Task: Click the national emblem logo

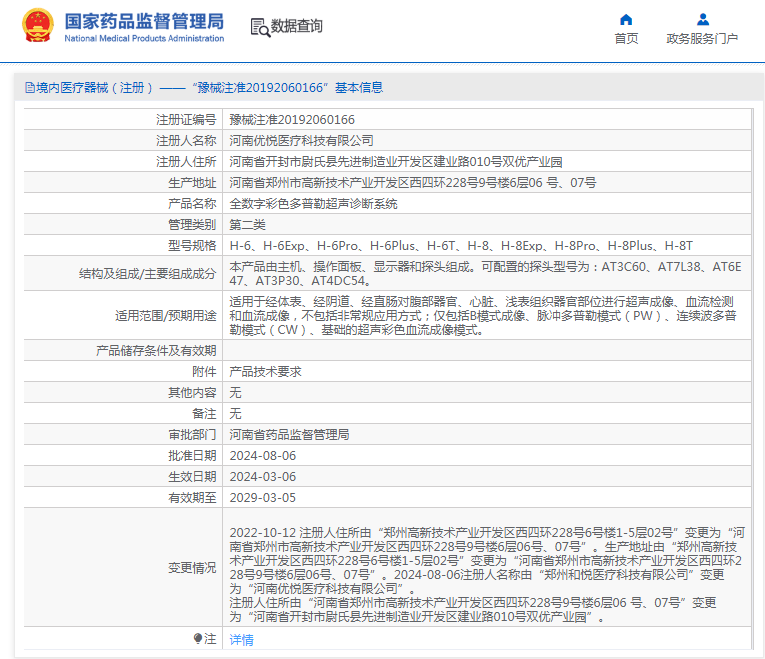Action: pos(38,25)
